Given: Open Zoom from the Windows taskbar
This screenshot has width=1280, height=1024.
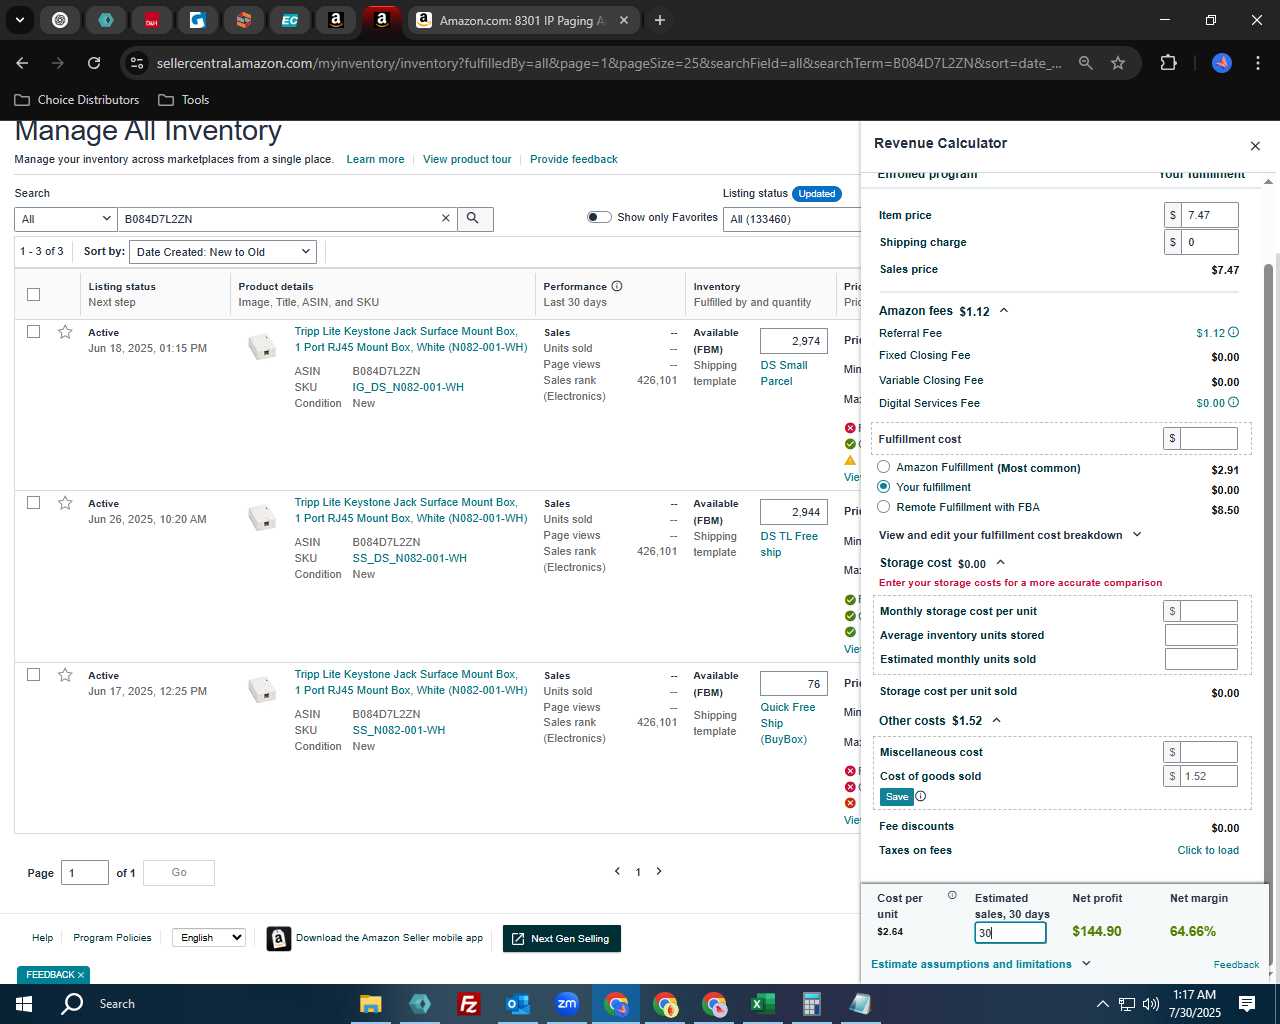Looking at the screenshot, I should tap(567, 1004).
